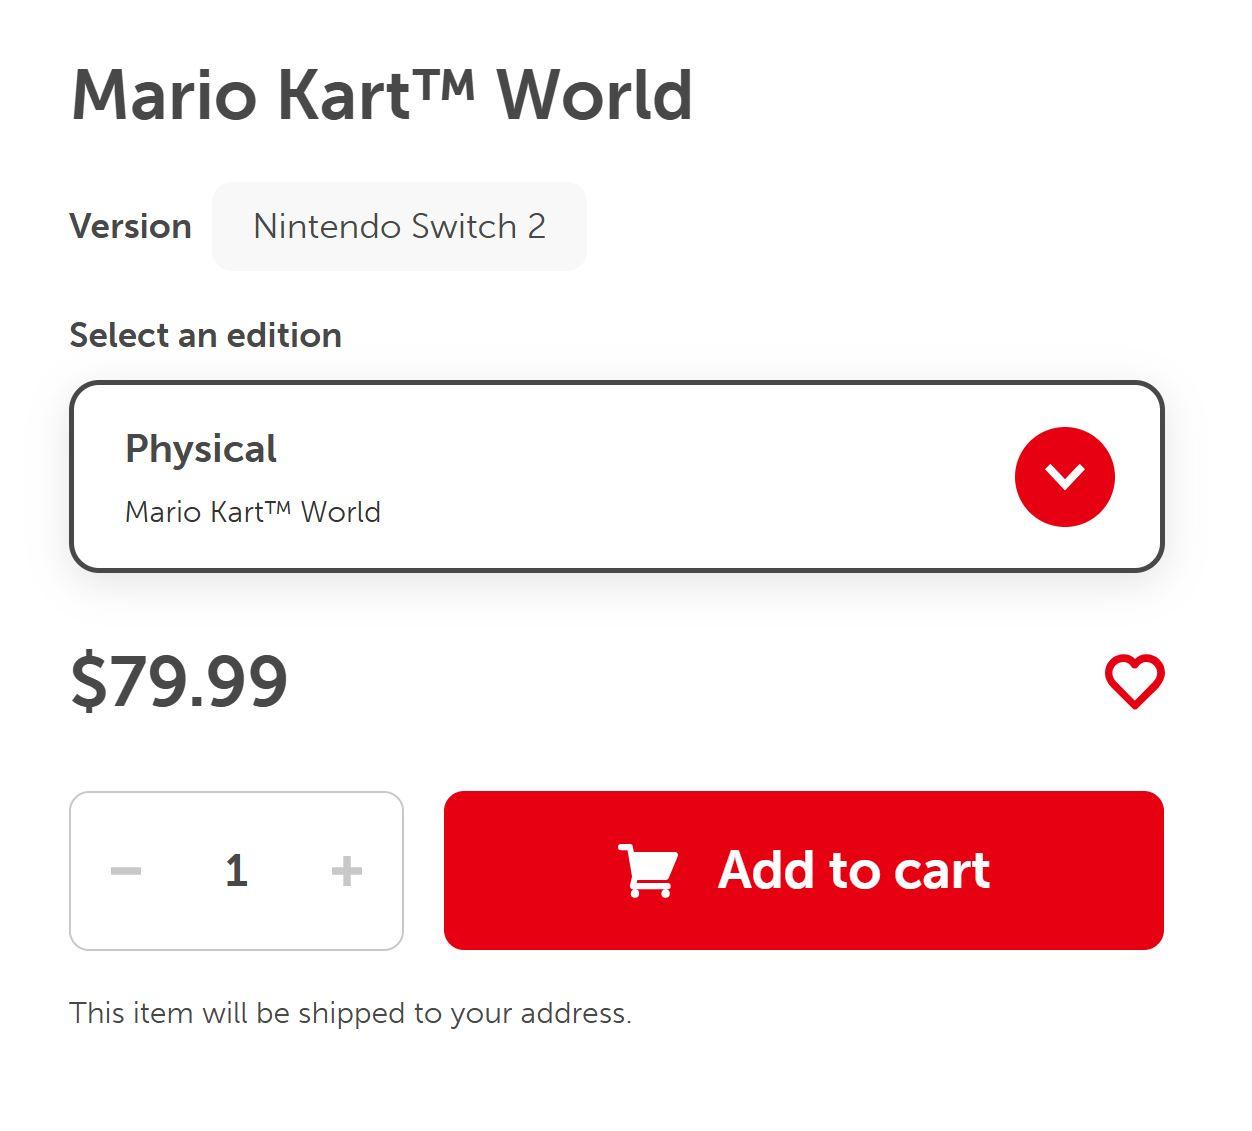The height and width of the screenshot is (1131, 1252).
Task: Click the quantity stepper box border area
Action: click(x=236, y=871)
